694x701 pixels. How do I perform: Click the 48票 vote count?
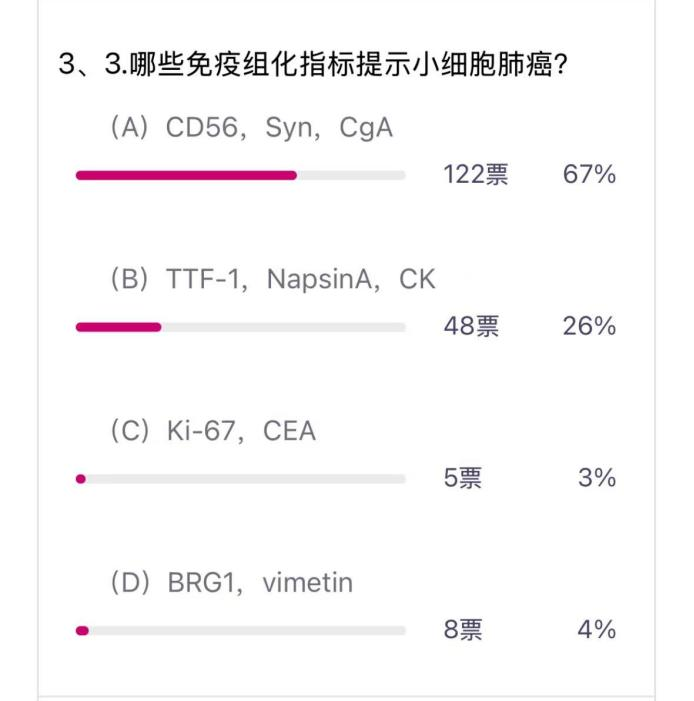point(471,327)
